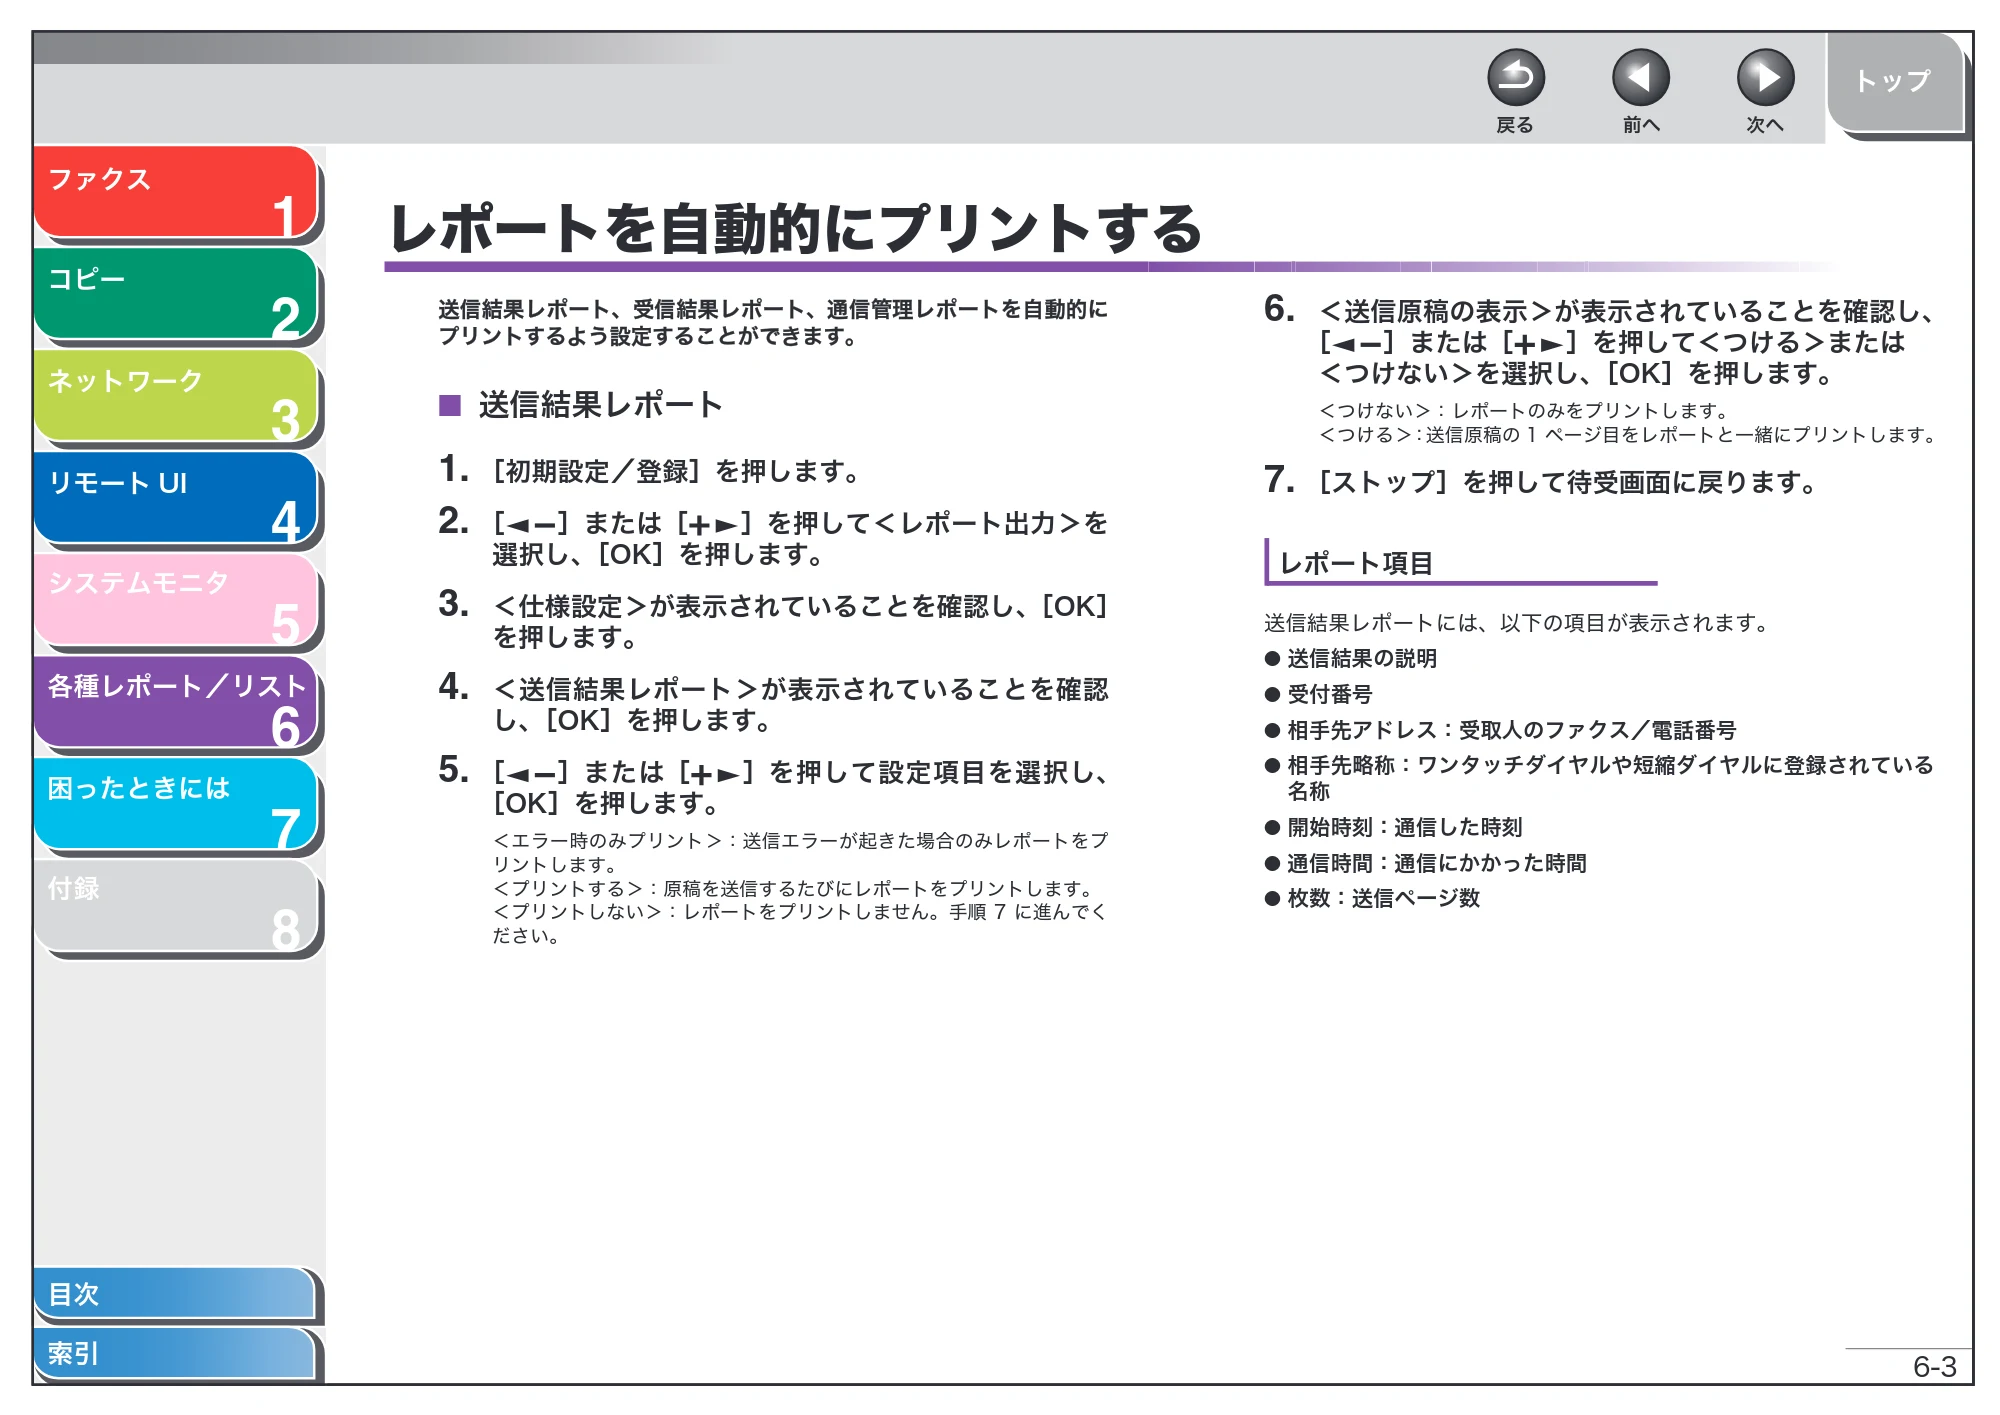Screen dimensions: 2000x1415
Task: Click the page title レポートを自動的にプリントする
Action: click(795, 228)
